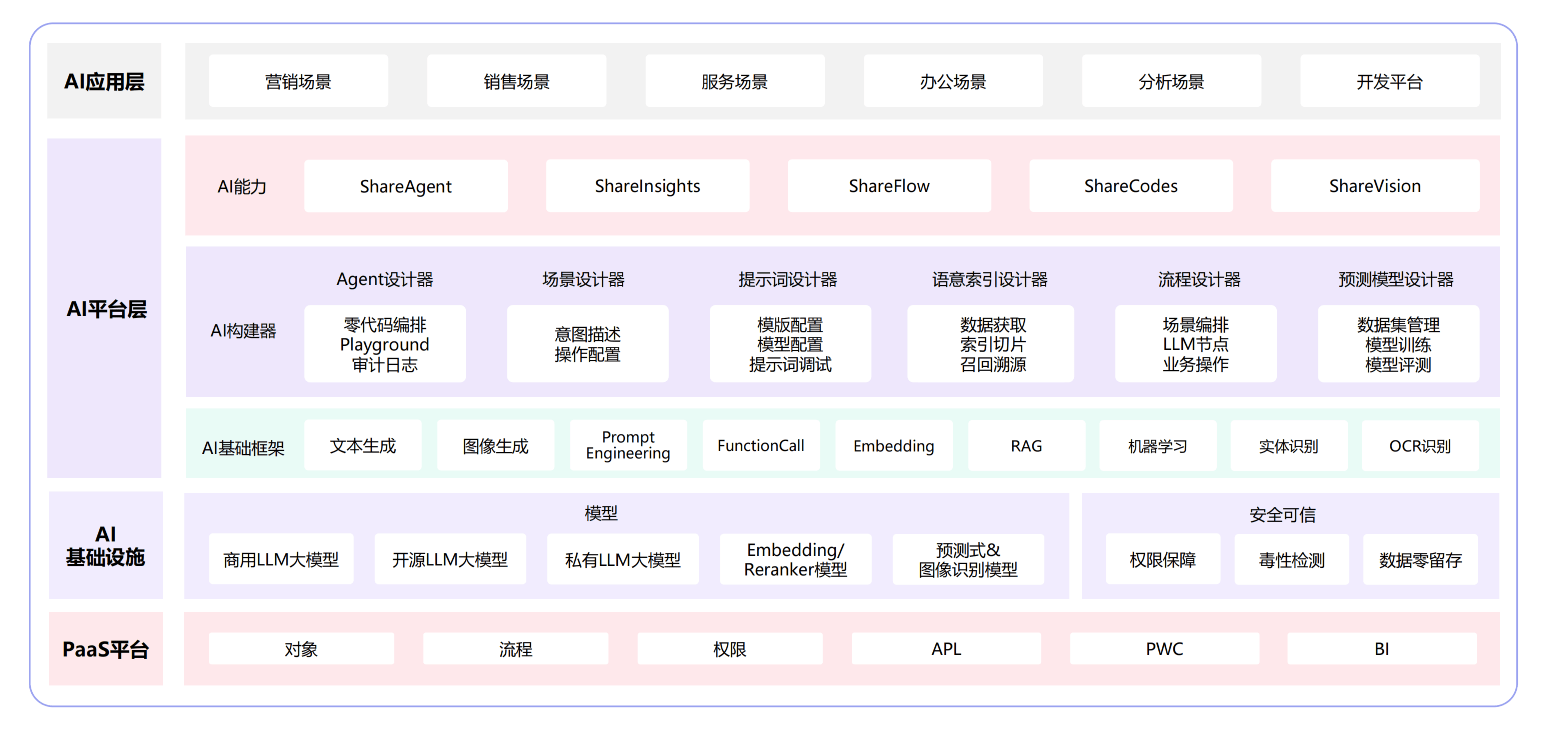Image resolution: width=1555 pixels, height=735 pixels.
Task: Click the AI应用层 layer label
Action: pos(105,82)
